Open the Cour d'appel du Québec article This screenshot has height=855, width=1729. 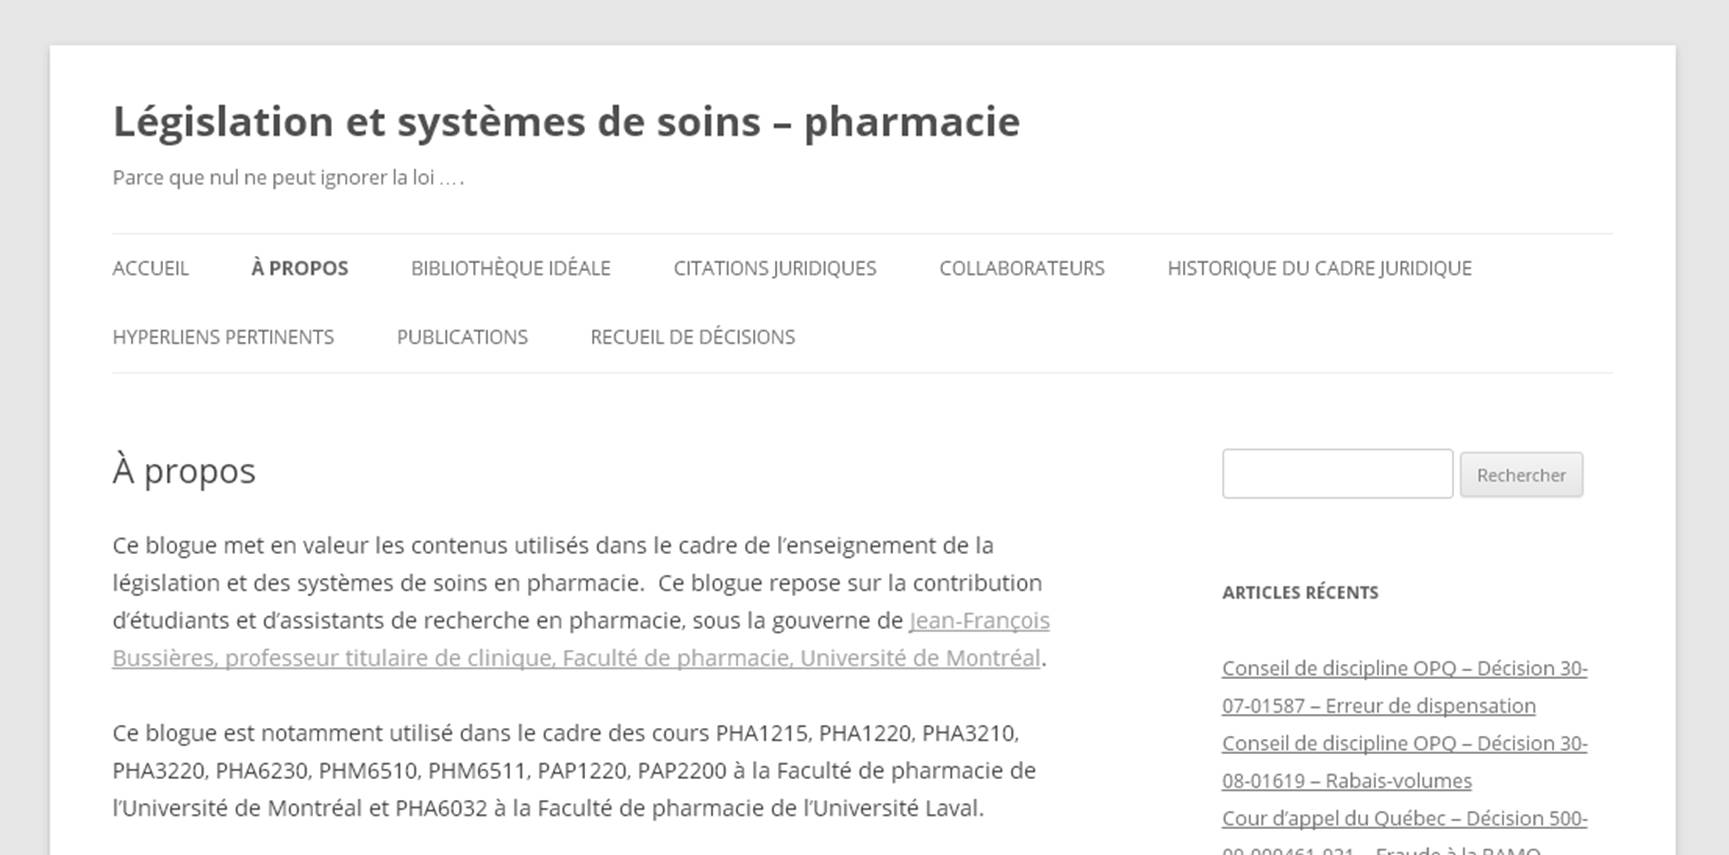coord(1403,819)
